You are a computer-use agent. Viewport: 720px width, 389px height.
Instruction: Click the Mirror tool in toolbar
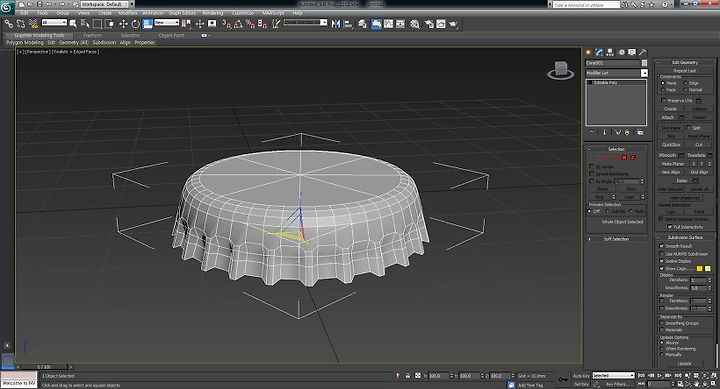pyautogui.click(x=336, y=23)
